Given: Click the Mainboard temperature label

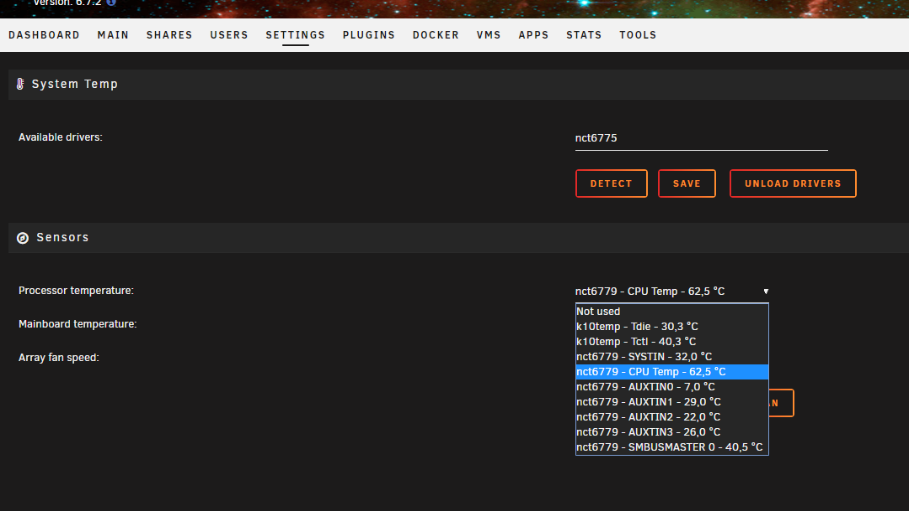Looking at the screenshot, I should coord(78,324).
